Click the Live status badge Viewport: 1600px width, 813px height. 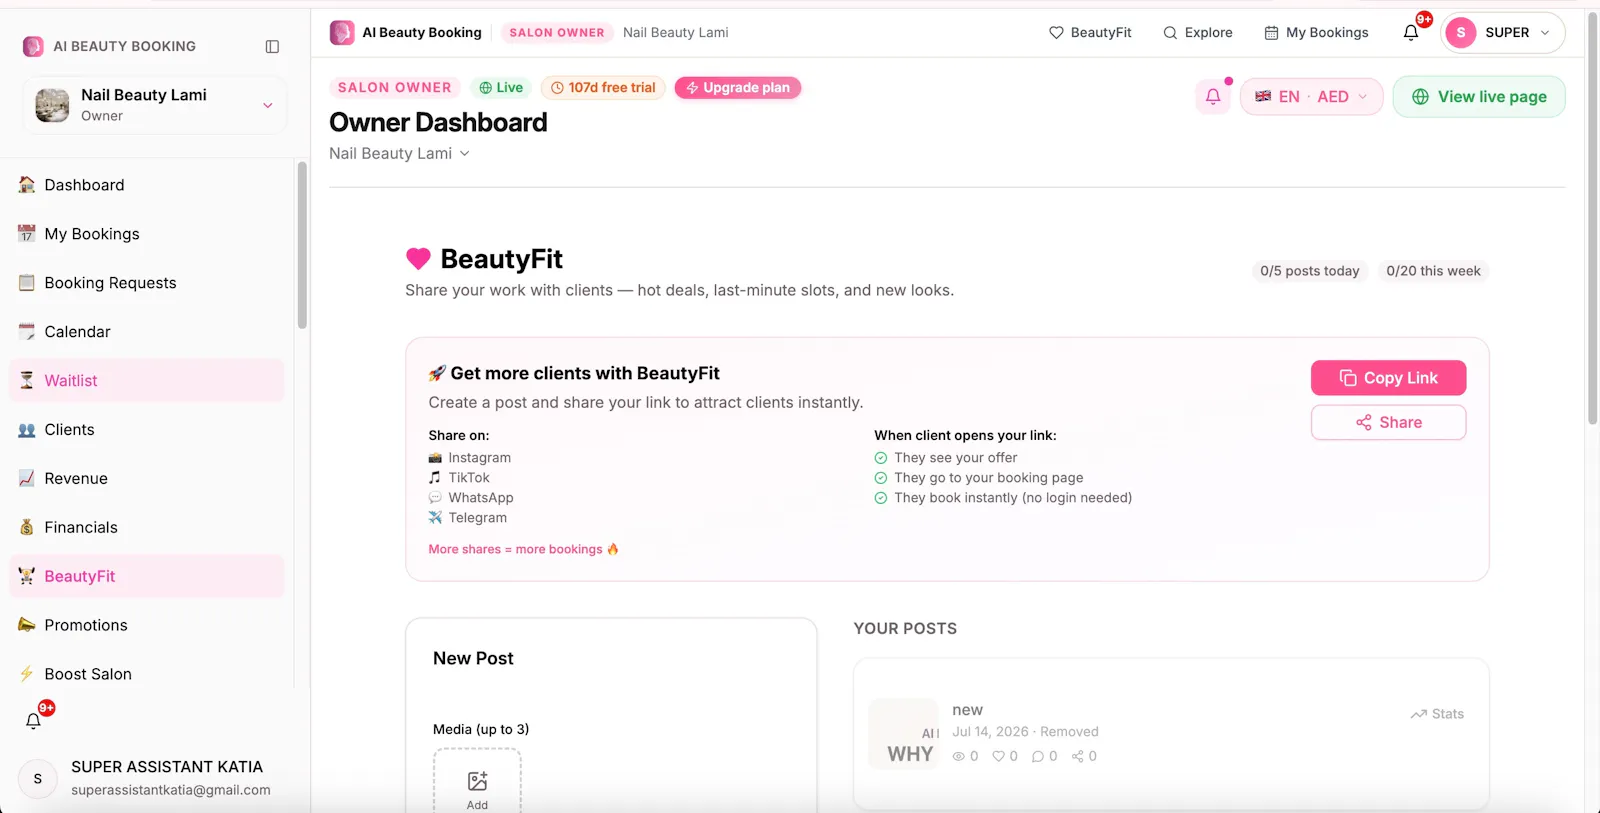[x=501, y=88]
